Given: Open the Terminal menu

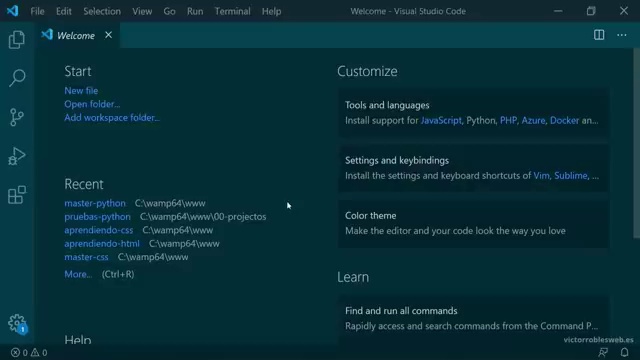Looking at the screenshot, I should coord(233,11).
